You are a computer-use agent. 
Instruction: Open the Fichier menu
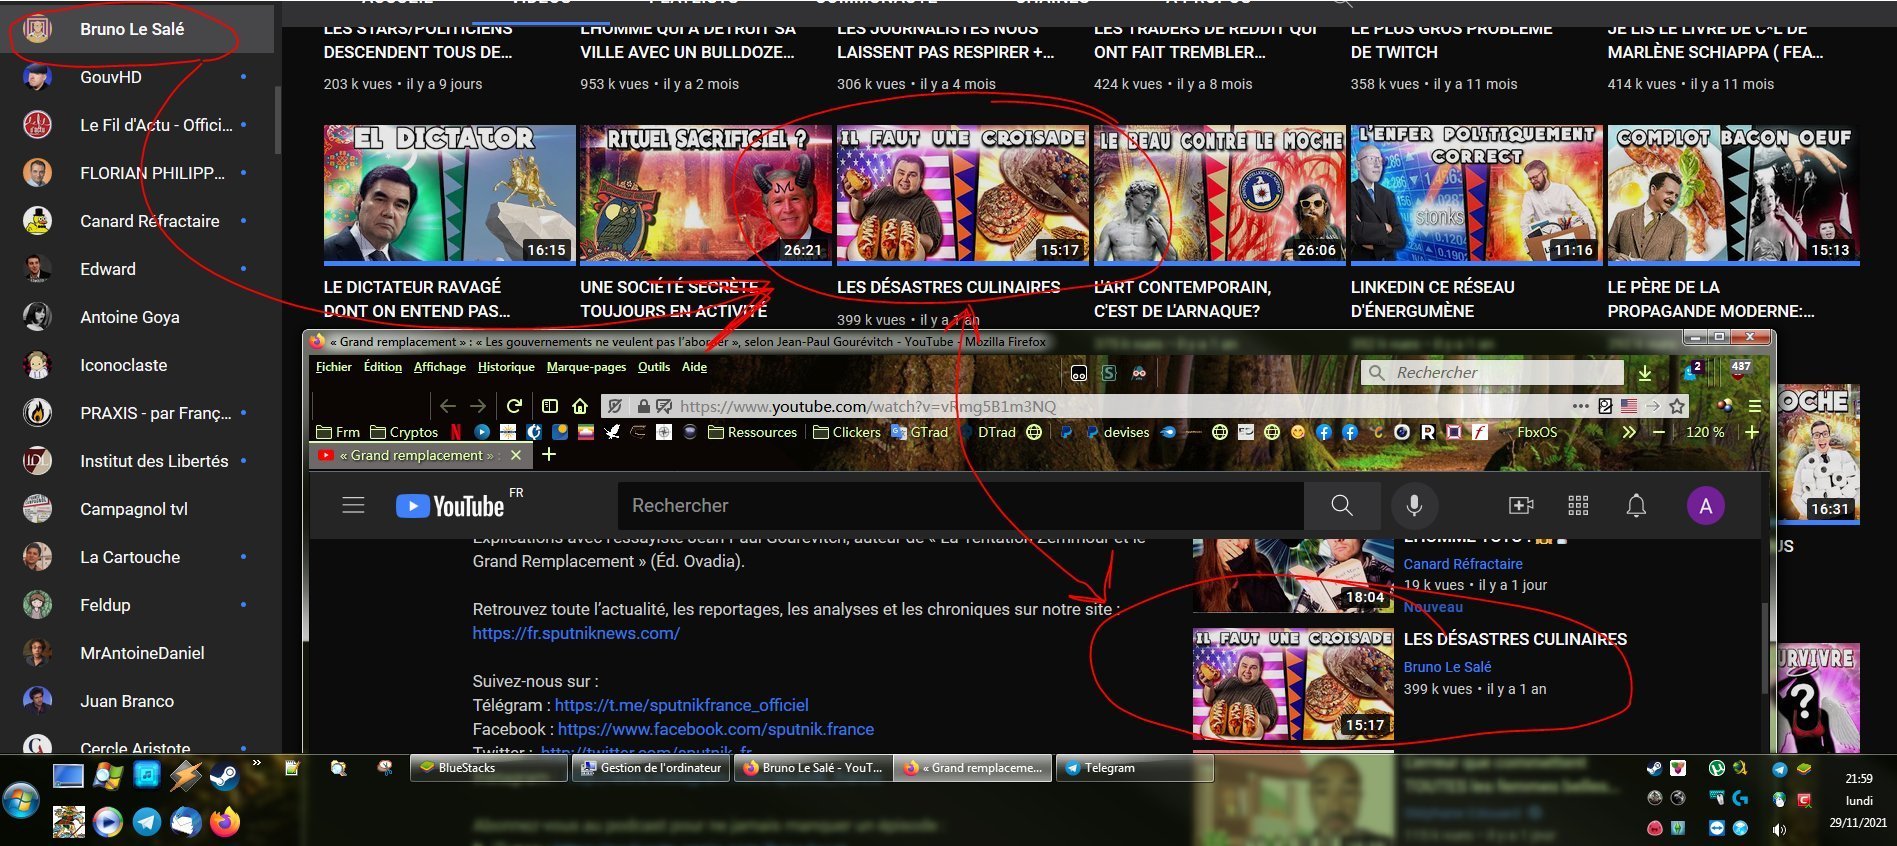334,367
